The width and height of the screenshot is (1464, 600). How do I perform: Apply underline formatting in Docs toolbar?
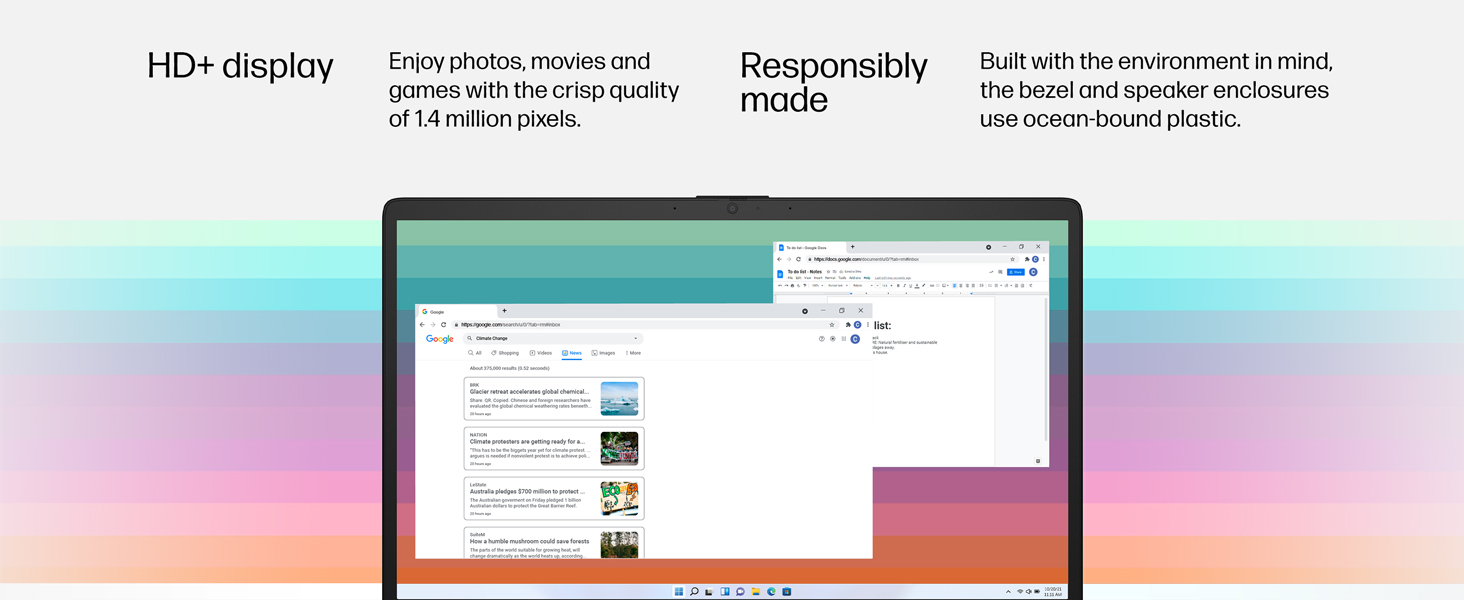click(911, 285)
